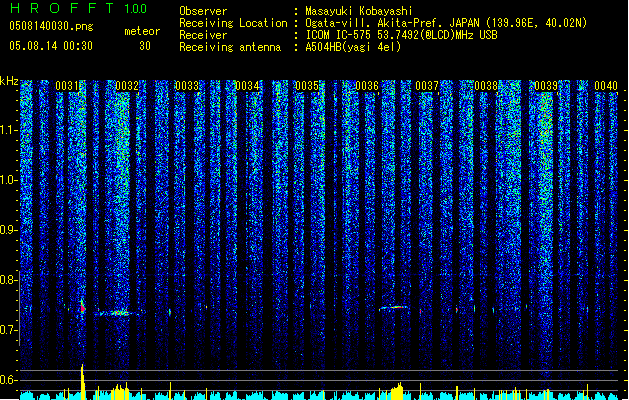The height and width of the screenshot is (400, 629).
Task: Click the 0033 time marker
Action: click(x=187, y=86)
